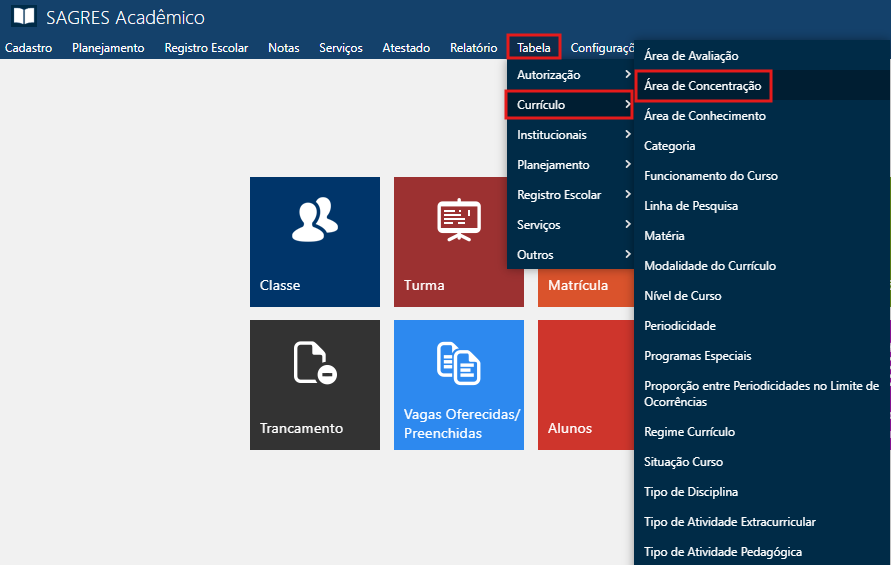Open the Classe tile with people icon
Viewport: 891px width, 565px height.
click(x=314, y=241)
